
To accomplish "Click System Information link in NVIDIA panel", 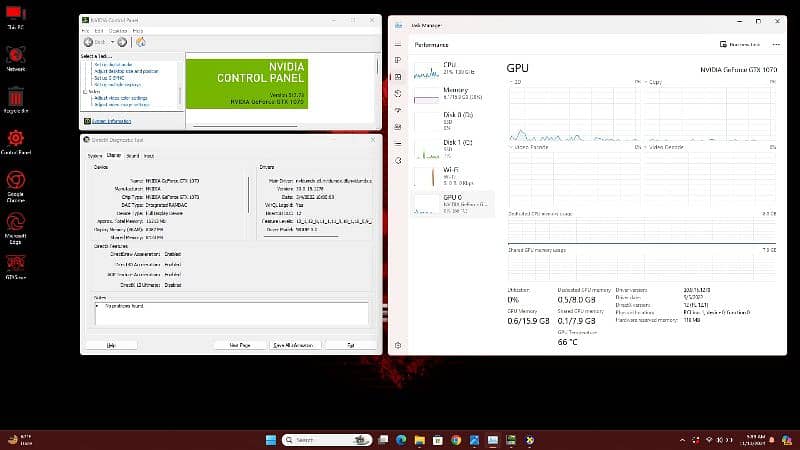I will coord(111,120).
